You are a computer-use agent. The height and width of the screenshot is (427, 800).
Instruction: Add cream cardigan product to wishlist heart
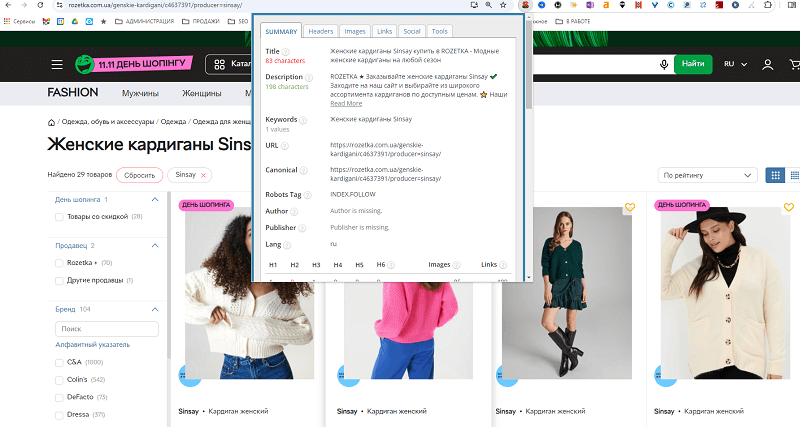789,207
